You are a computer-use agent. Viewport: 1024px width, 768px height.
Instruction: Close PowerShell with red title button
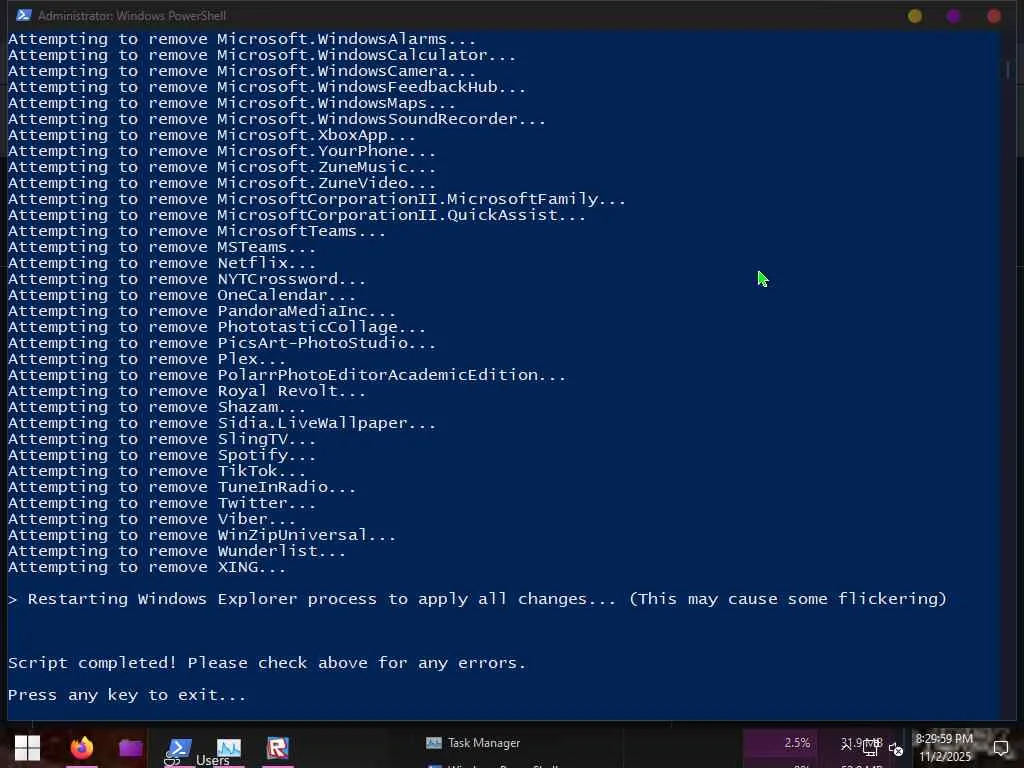coord(994,16)
